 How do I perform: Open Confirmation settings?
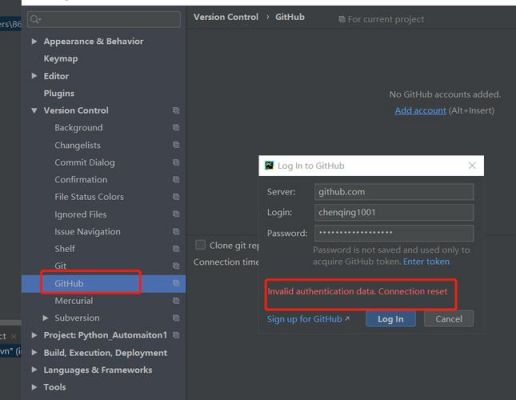pyautogui.click(x=81, y=180)
